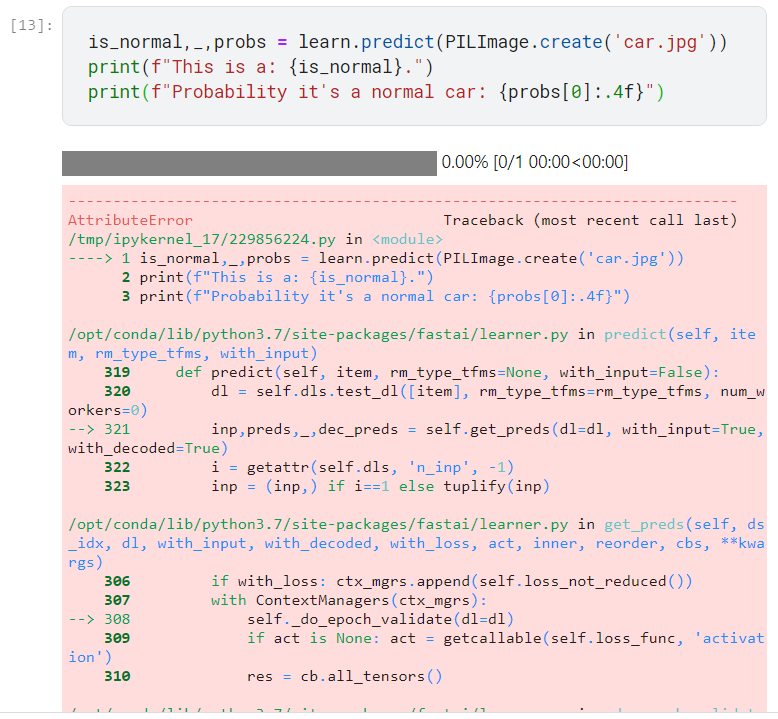Viewport: 778px width, 719px height.
Task: Click the AttributeError heading in the traceback
Action: 130,220
